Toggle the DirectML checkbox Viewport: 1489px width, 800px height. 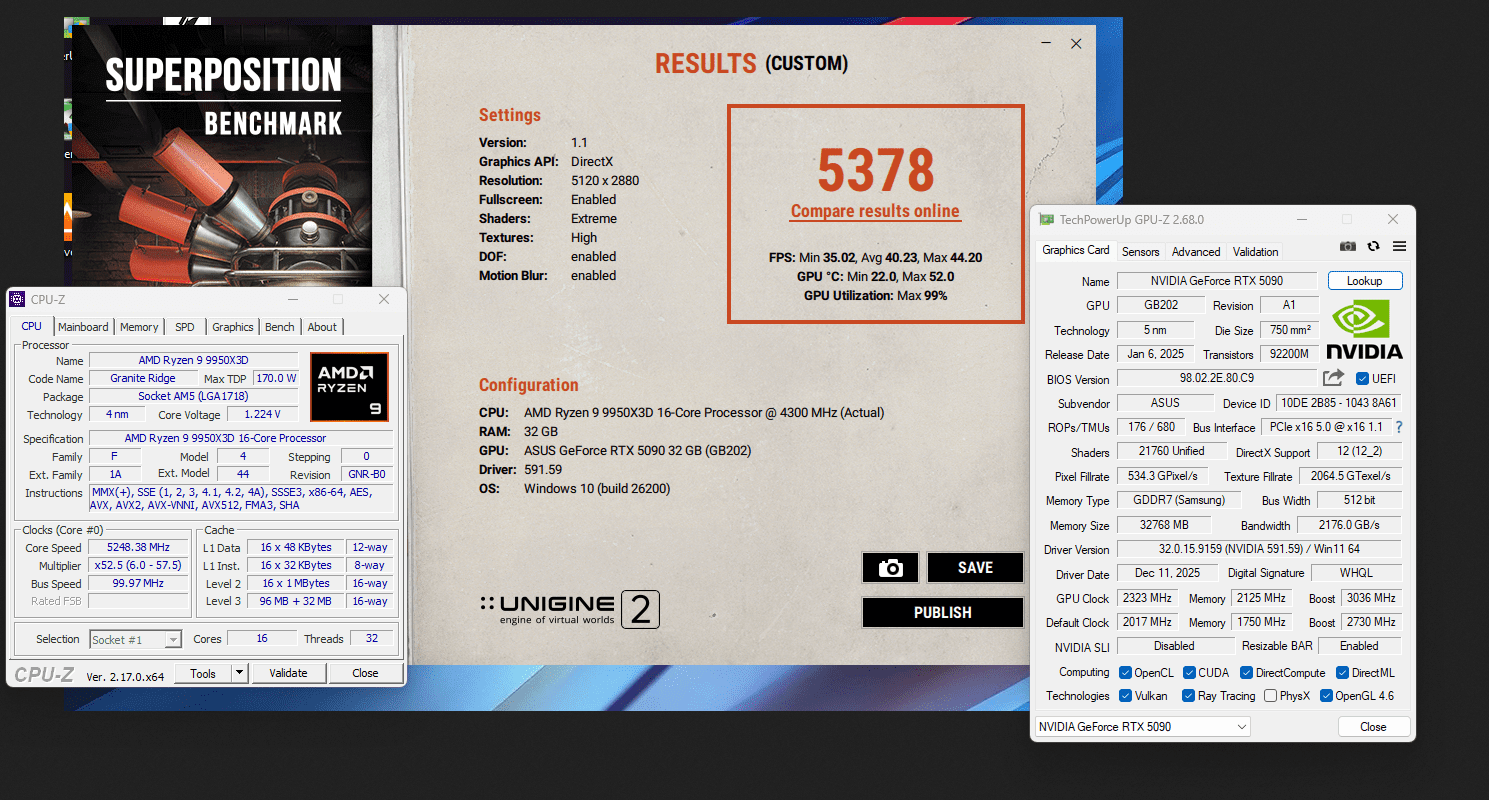1343,673
